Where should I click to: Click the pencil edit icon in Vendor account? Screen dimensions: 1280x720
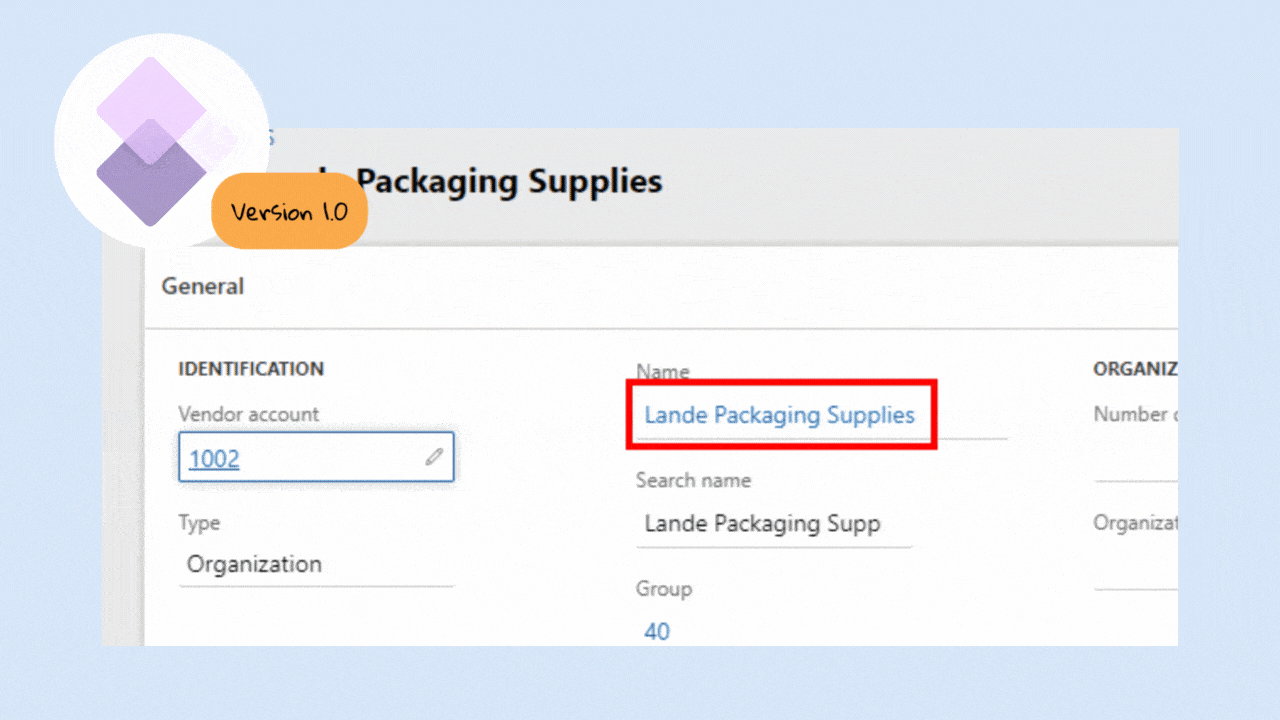click(x=433, y=457)
